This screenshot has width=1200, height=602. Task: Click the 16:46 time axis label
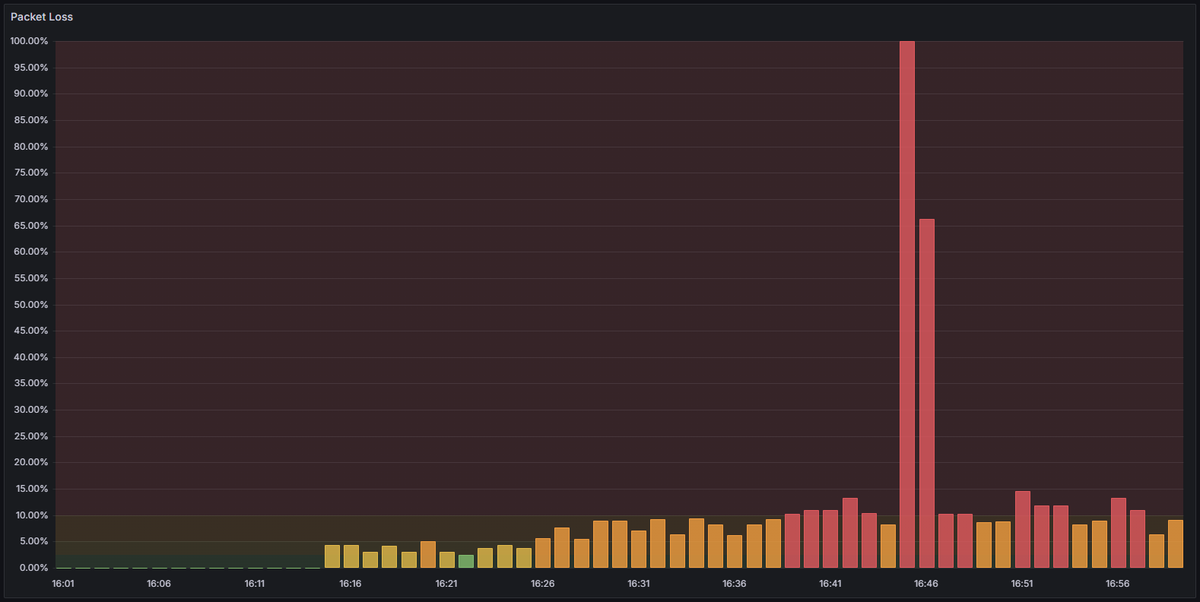click(x=926, y=583)
